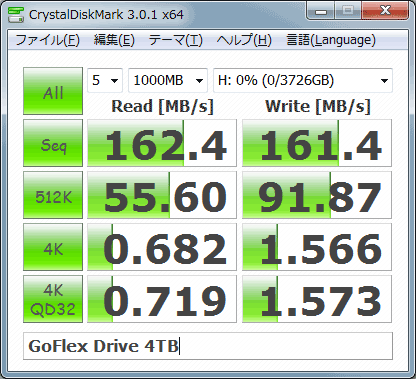Click the CrystalDiskMark app icon in title bar
The image size is (416, 379).
point(16,15)
